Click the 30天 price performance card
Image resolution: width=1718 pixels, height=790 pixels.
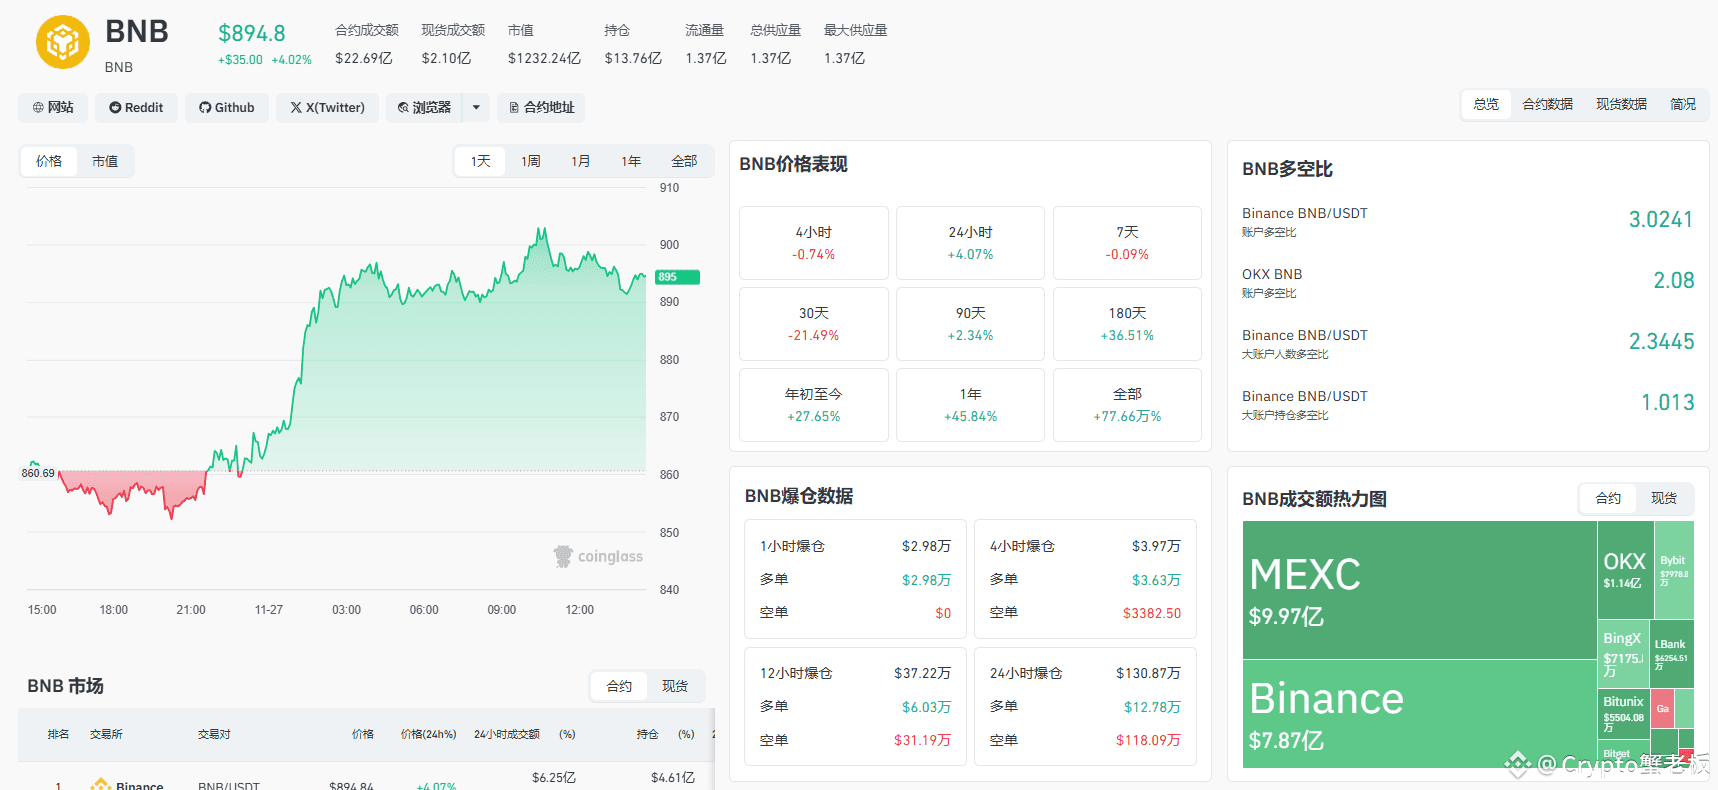[814, 324]
